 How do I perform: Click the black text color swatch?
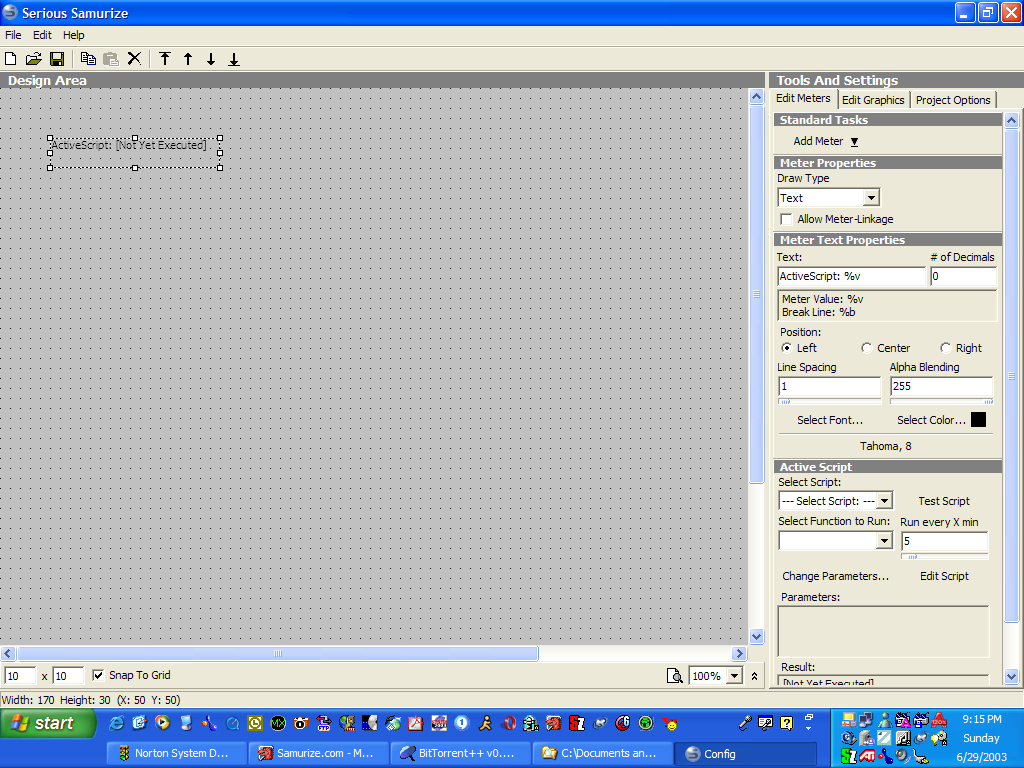coord(978,420)
